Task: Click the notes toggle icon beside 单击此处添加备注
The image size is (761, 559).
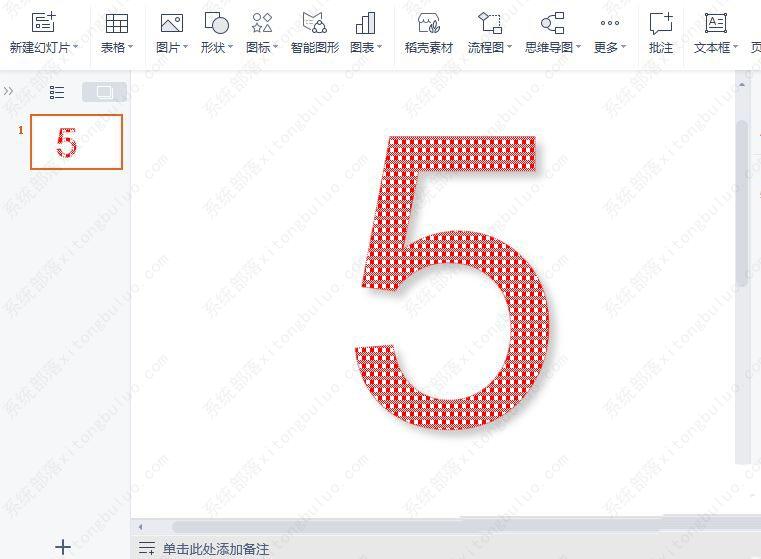Action: [147, 548]
